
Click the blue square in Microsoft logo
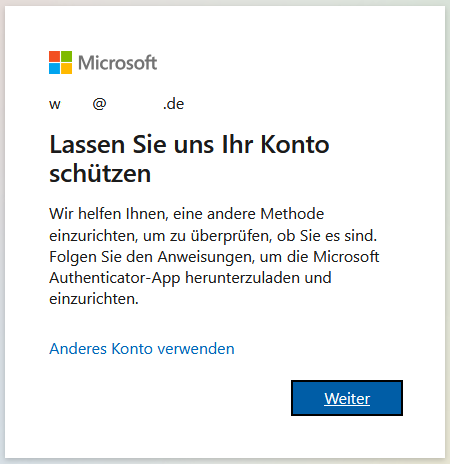54,68
